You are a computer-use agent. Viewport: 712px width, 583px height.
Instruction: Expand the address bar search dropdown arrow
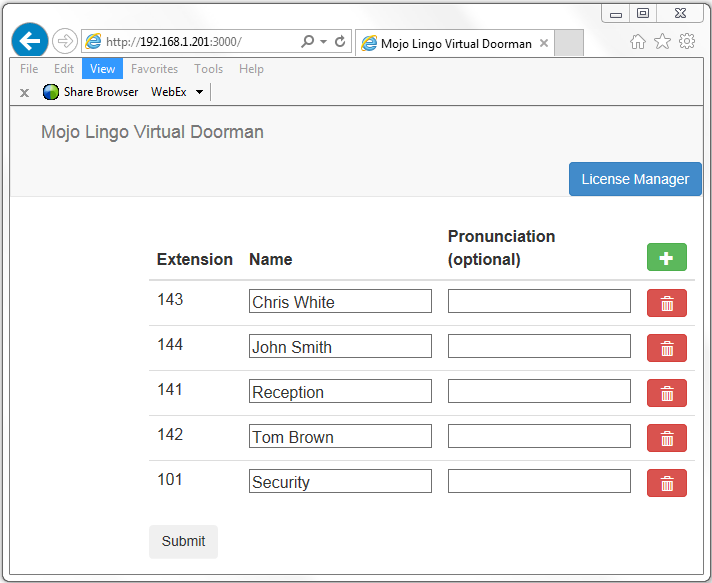pos(323,42)
